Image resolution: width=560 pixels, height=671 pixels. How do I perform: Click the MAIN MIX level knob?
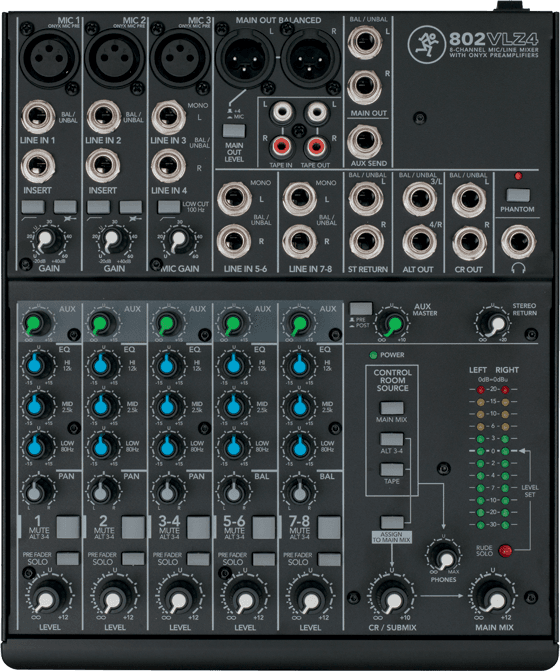click(494, 598)
